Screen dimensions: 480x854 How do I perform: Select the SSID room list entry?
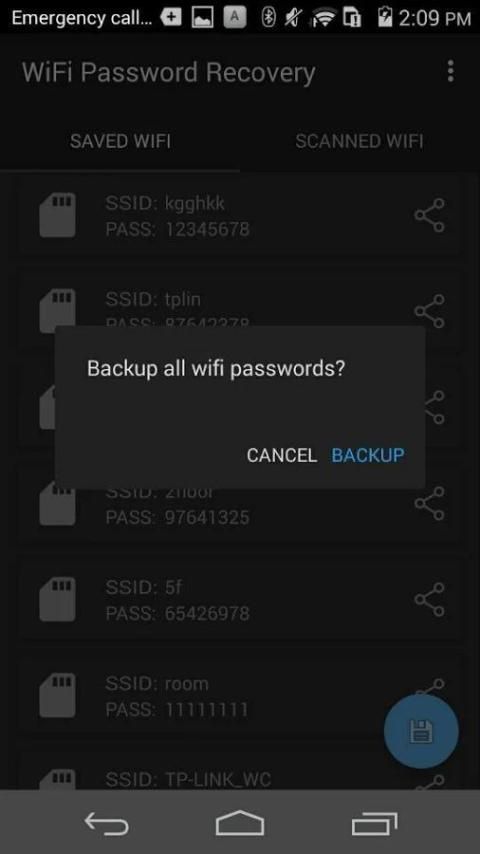pos(240,696)
